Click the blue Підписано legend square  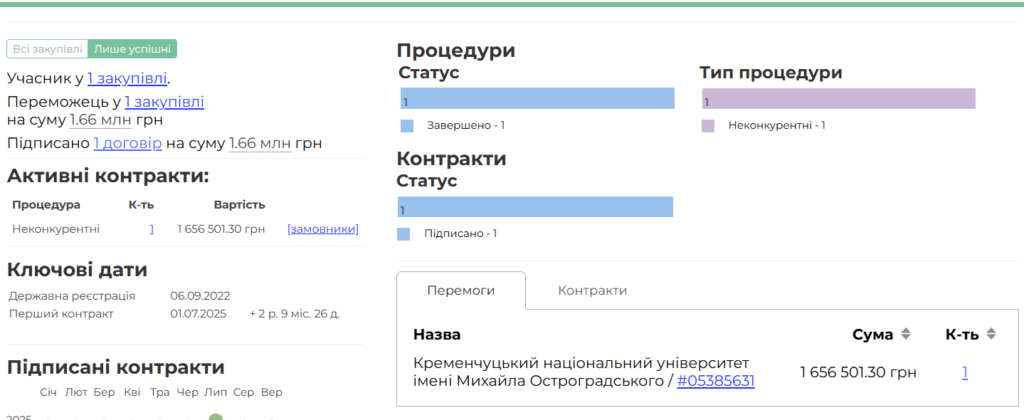pos(404,234)
